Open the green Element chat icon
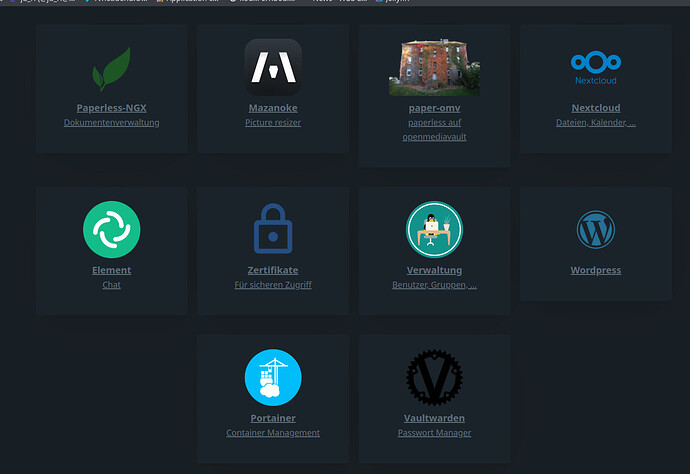 coord(111,229)
